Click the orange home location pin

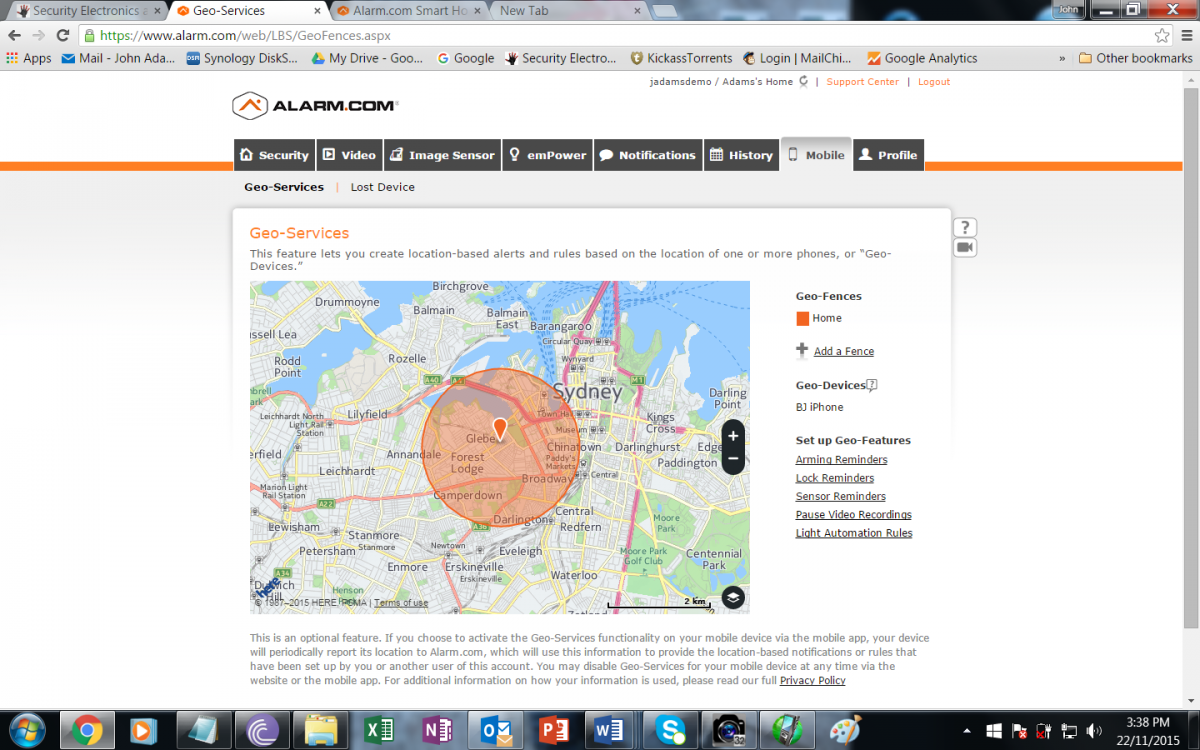pos(500,430)
